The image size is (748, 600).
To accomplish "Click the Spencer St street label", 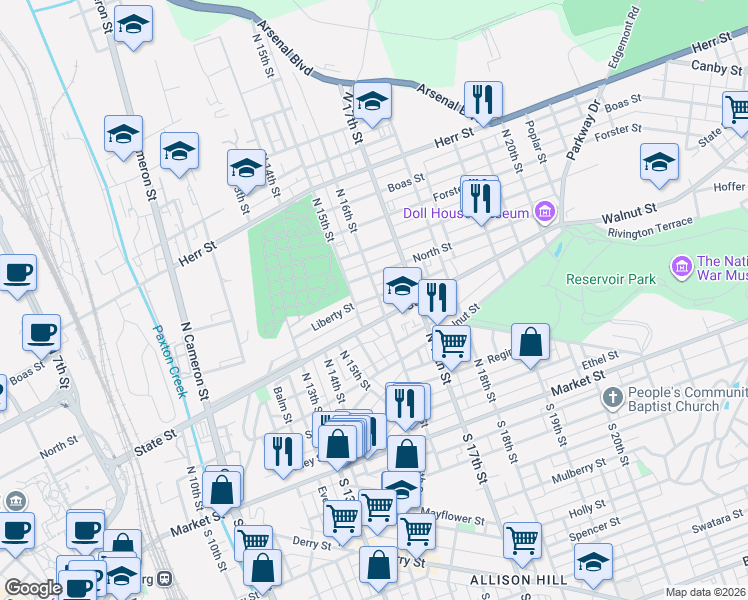I will pos(595,528).
